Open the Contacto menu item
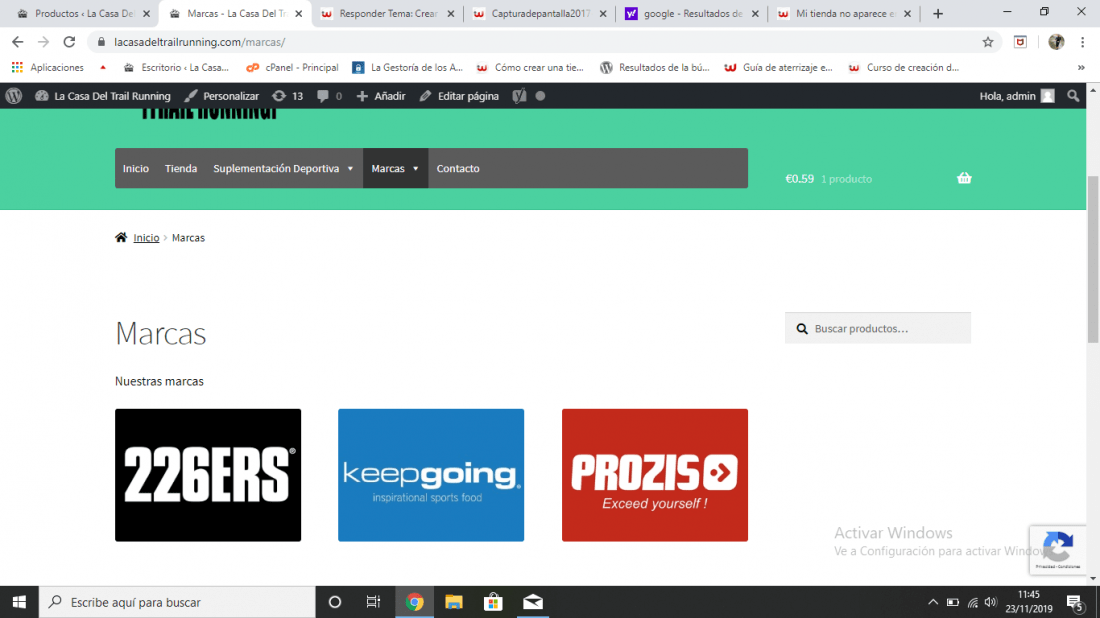1100x618 pixels. tap(458, 168)
